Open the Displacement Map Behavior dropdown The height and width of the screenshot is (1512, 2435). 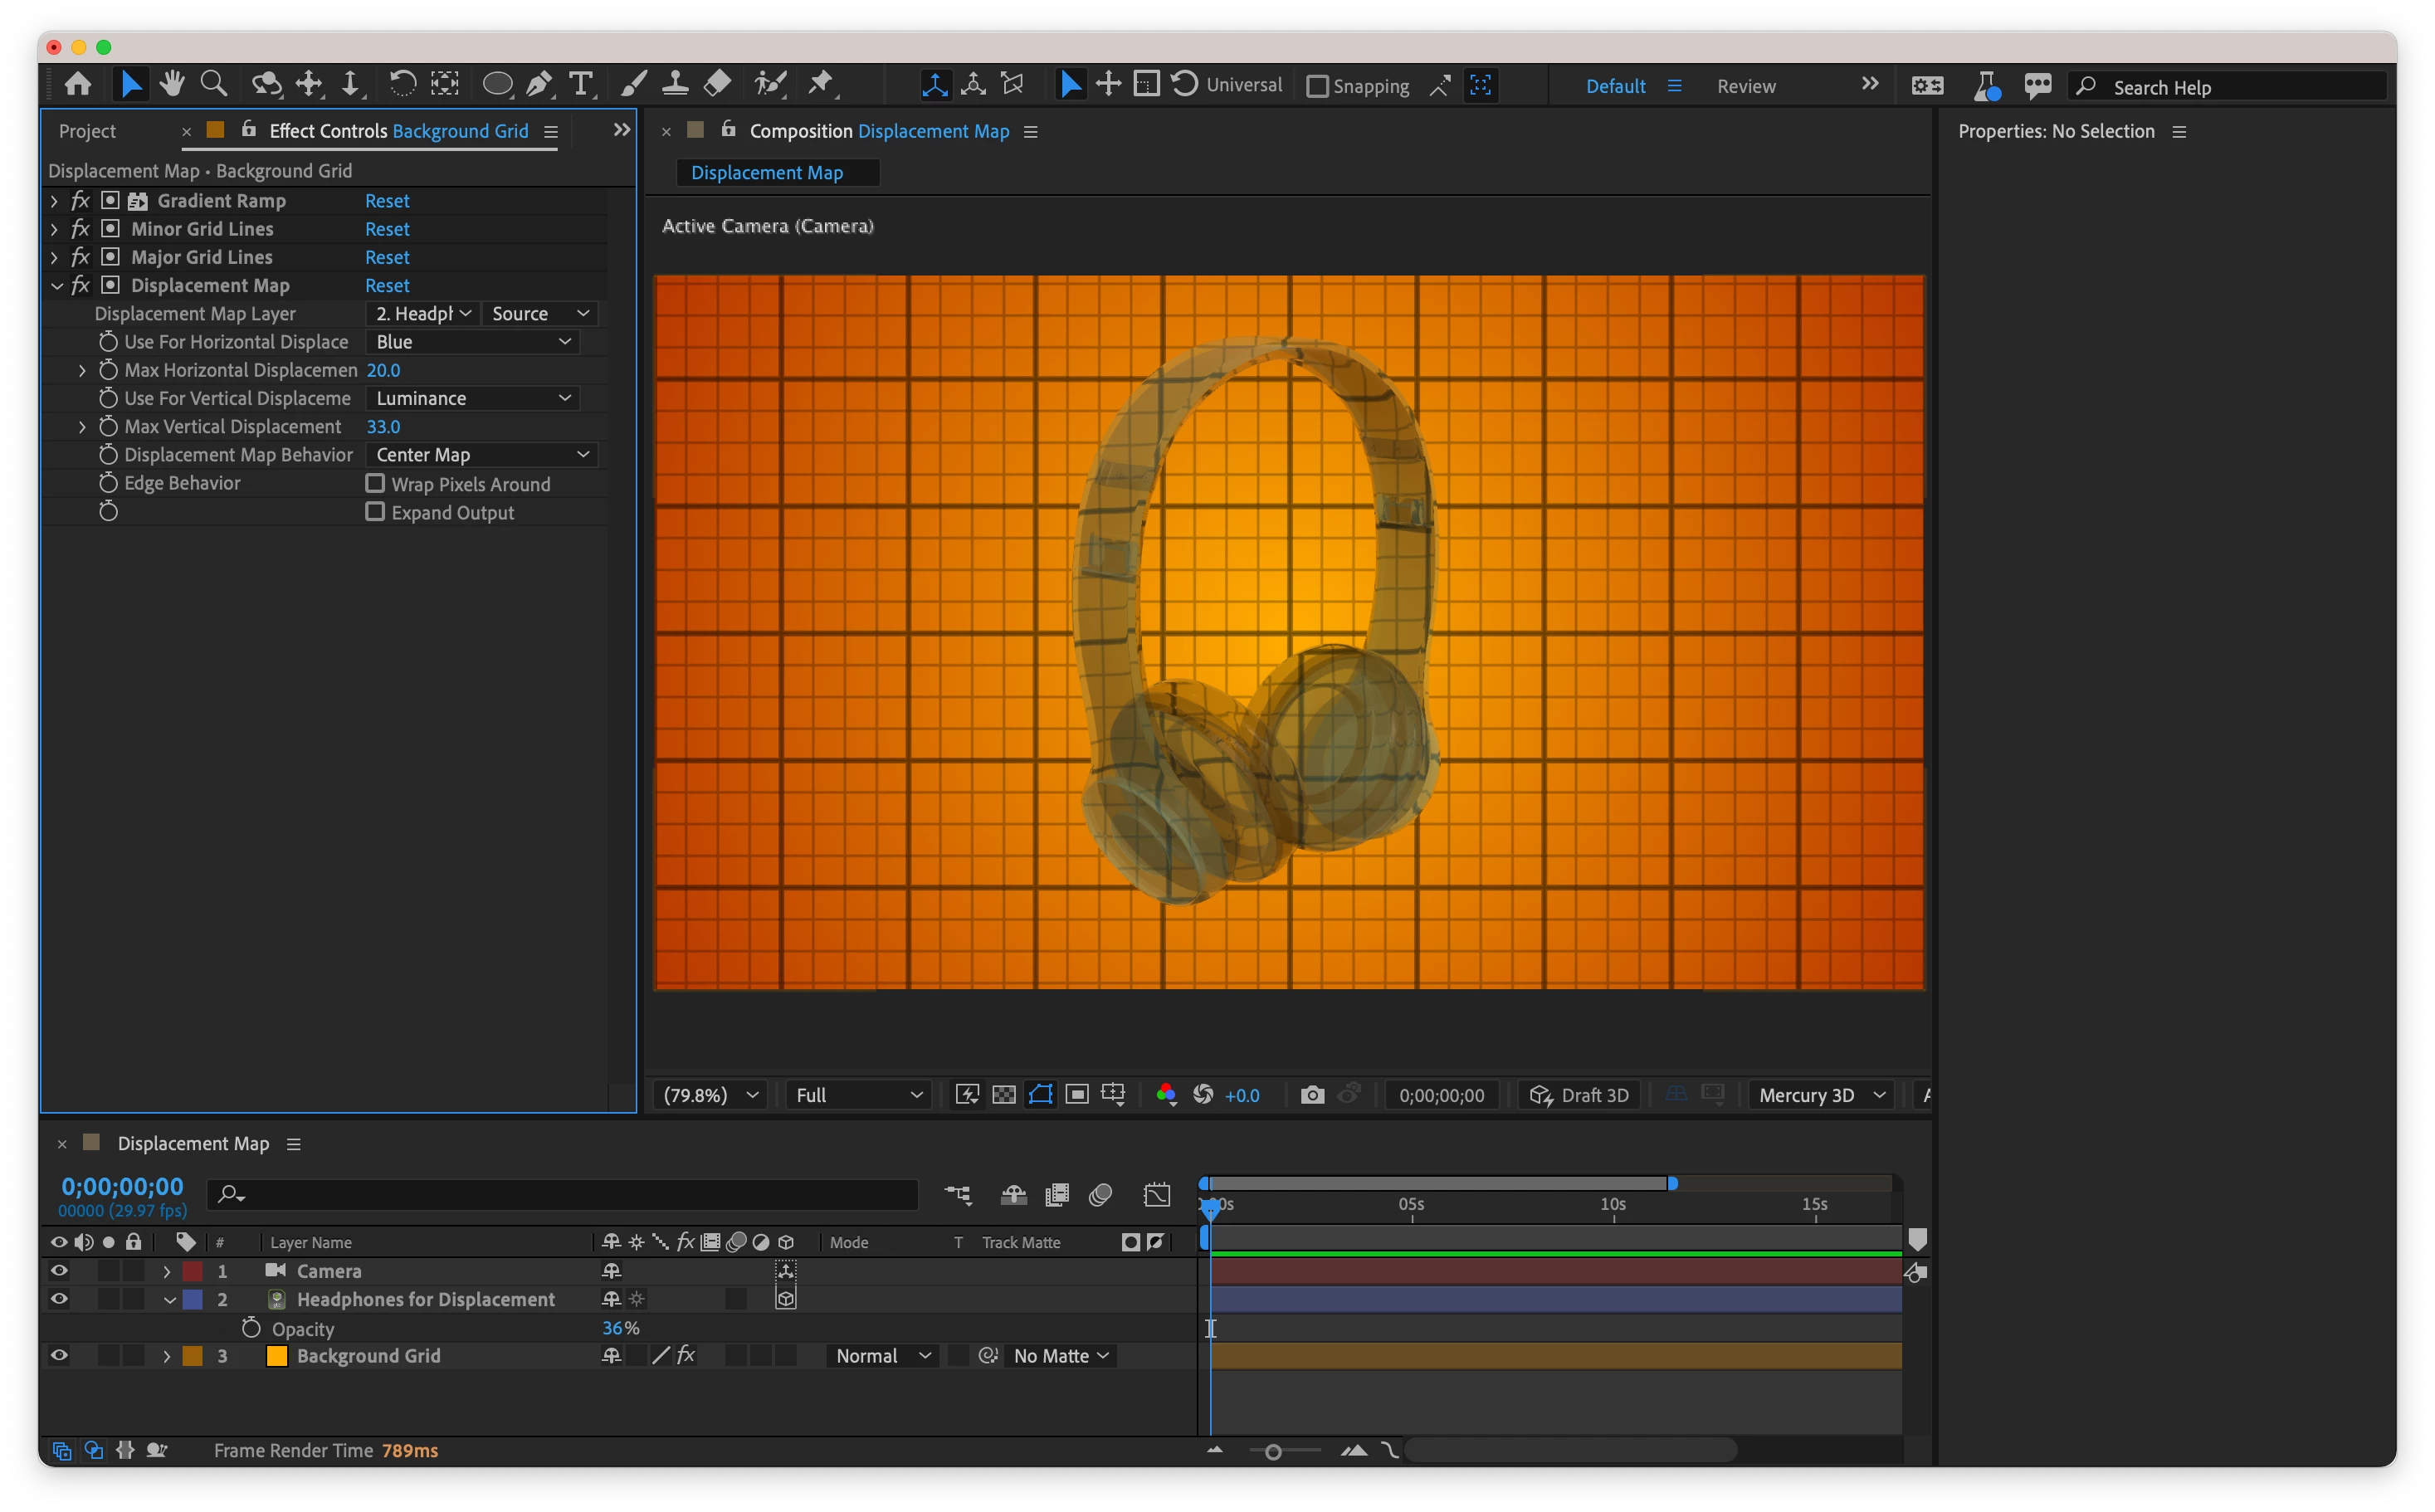tap(482, 455)
